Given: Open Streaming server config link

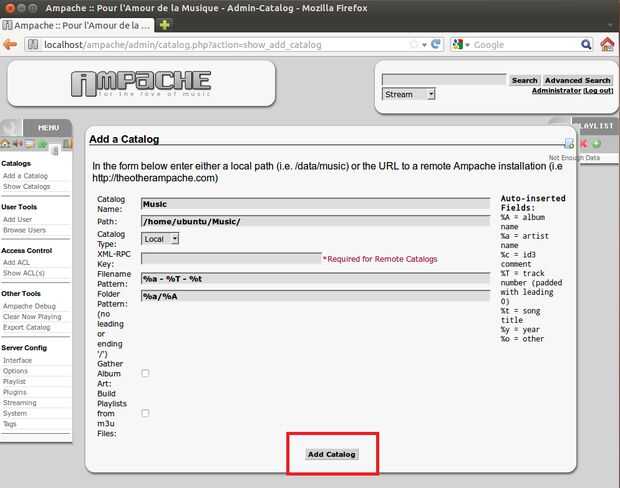Looking at the screenshot, I should (20, 403).
